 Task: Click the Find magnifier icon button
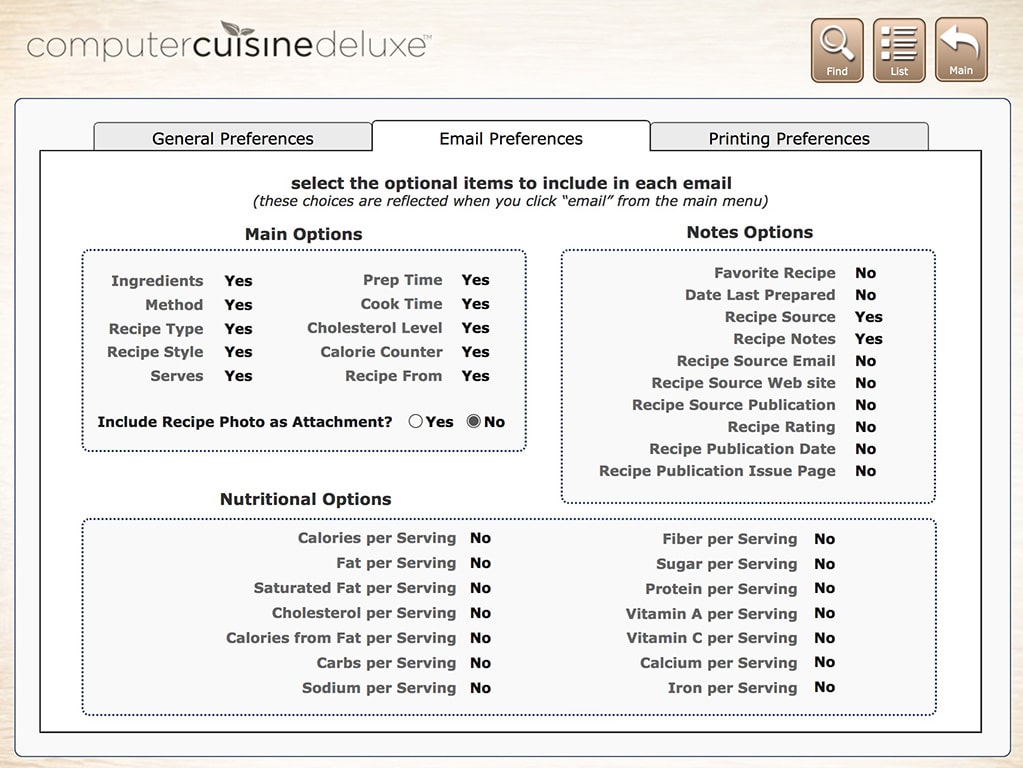[837, 50]
